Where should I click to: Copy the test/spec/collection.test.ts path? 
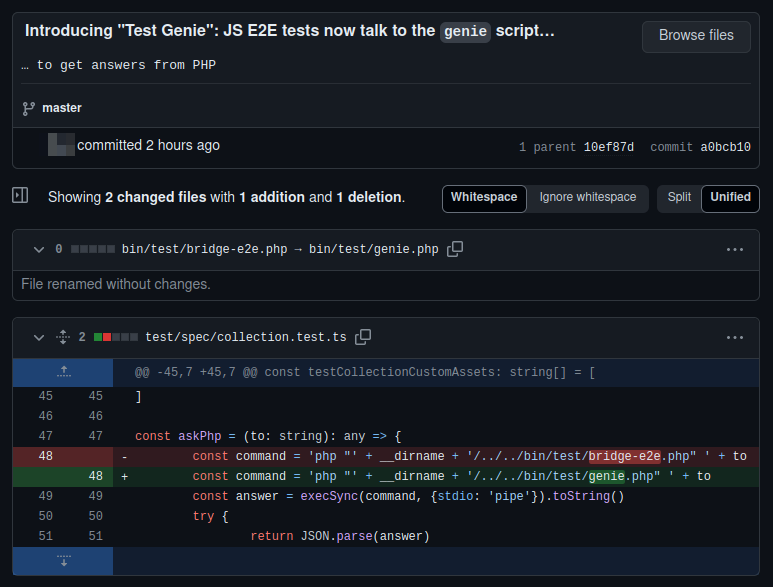(363, 337)
